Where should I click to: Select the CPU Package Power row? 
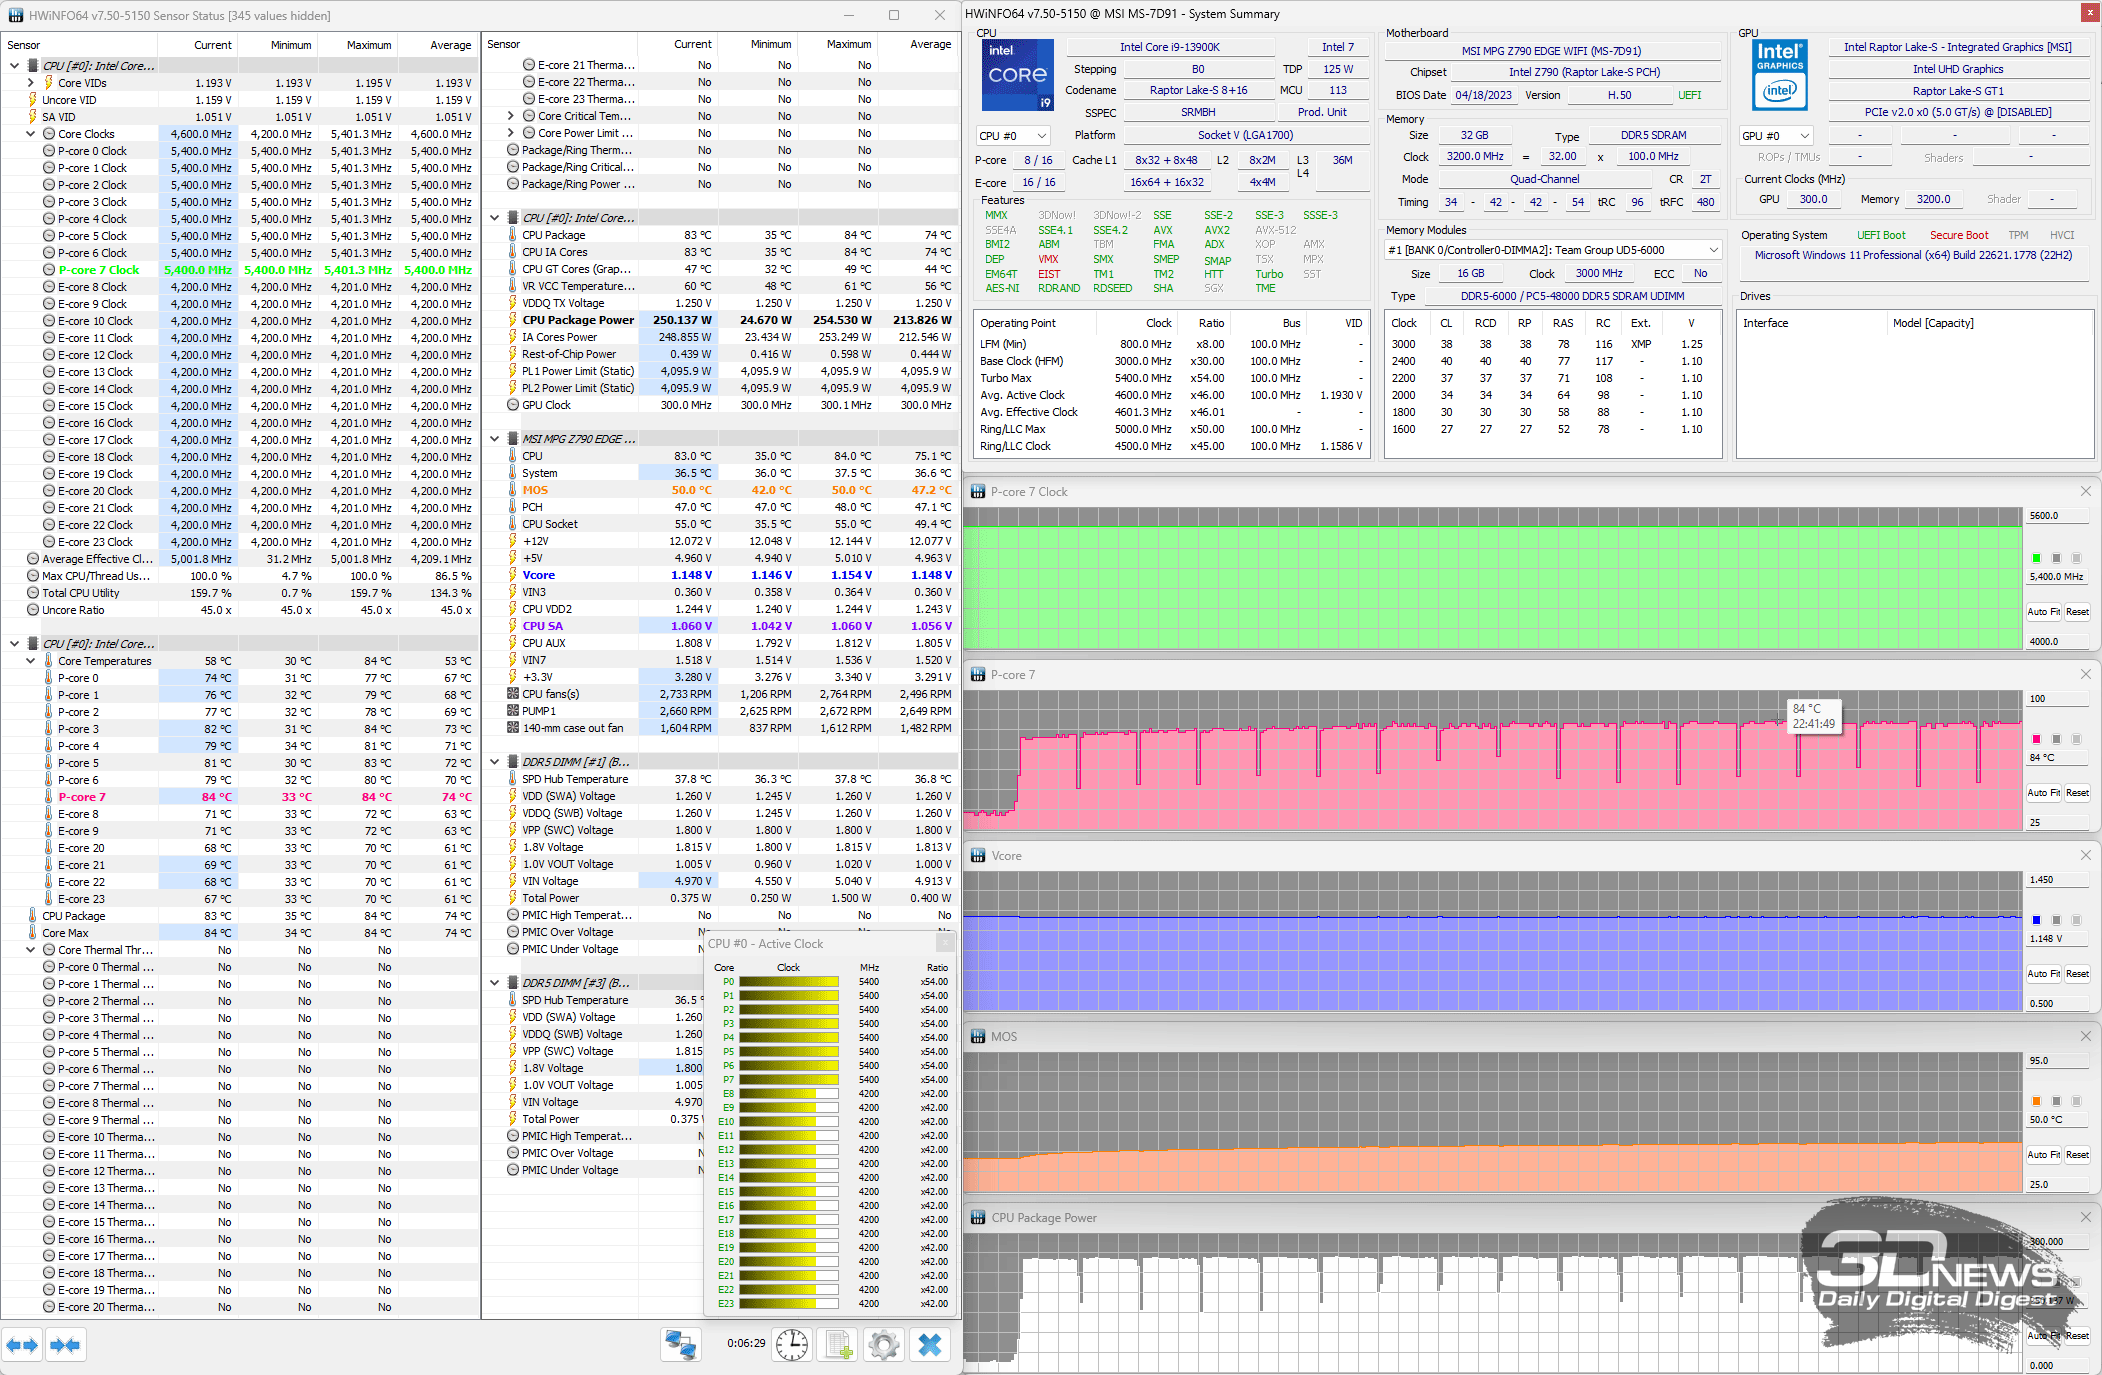722,320
